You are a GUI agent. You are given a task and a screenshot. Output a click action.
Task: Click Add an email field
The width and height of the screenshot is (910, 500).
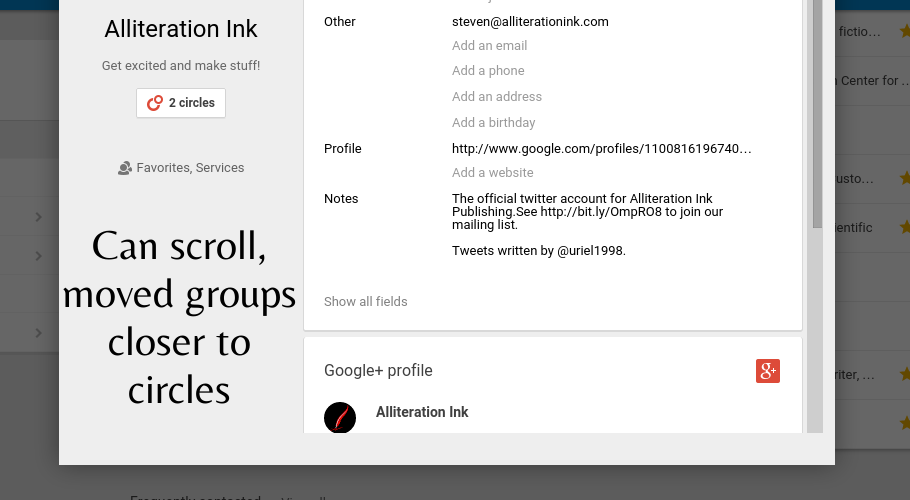pyautogui.click(x=489, y=46)
